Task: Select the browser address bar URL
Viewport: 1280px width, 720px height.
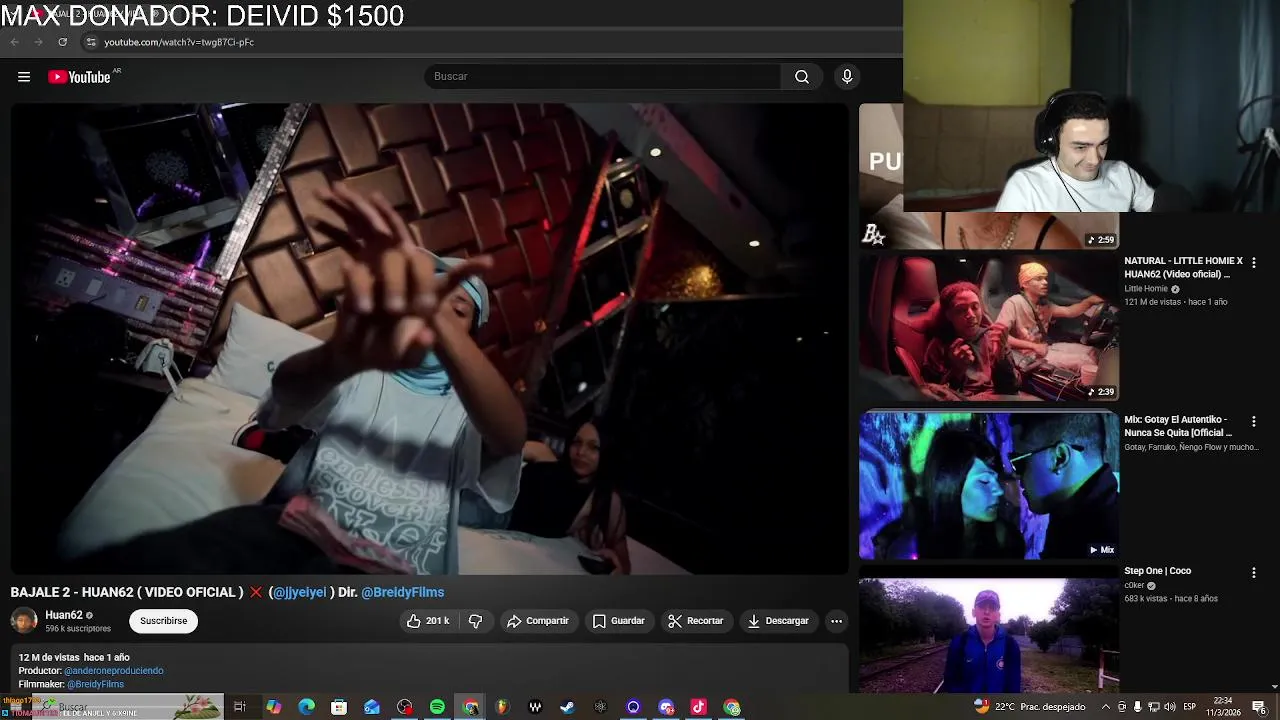Action: tap(179, 42)
